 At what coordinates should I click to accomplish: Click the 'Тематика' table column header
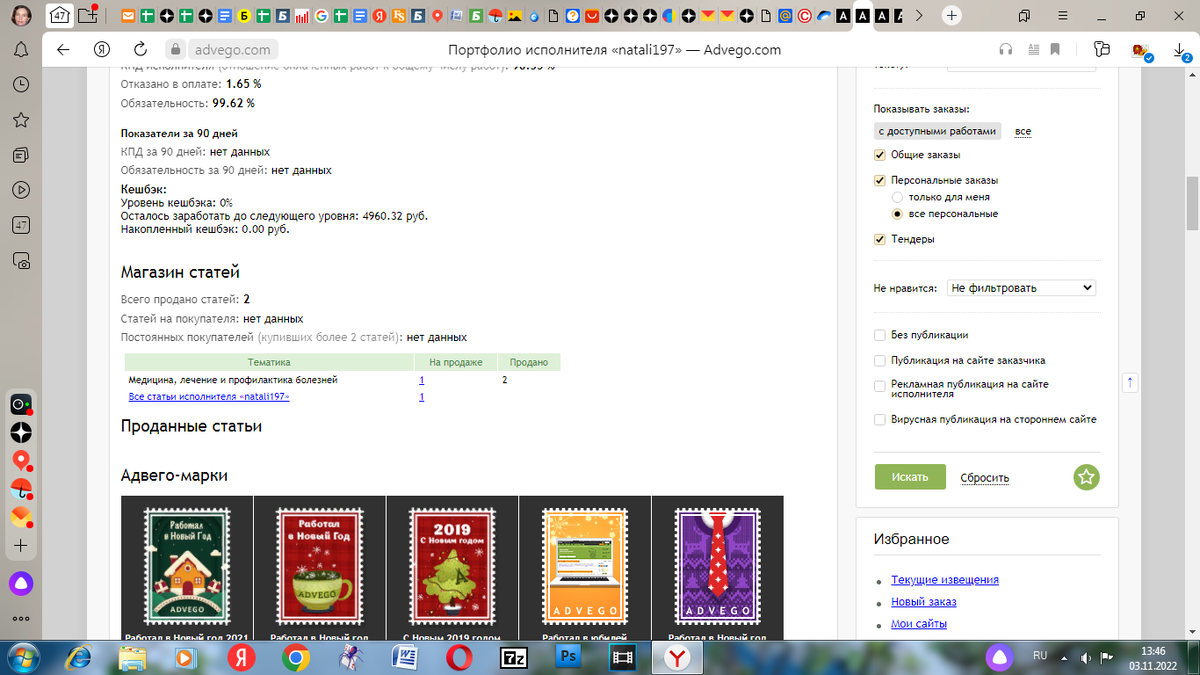pos(268,363)
